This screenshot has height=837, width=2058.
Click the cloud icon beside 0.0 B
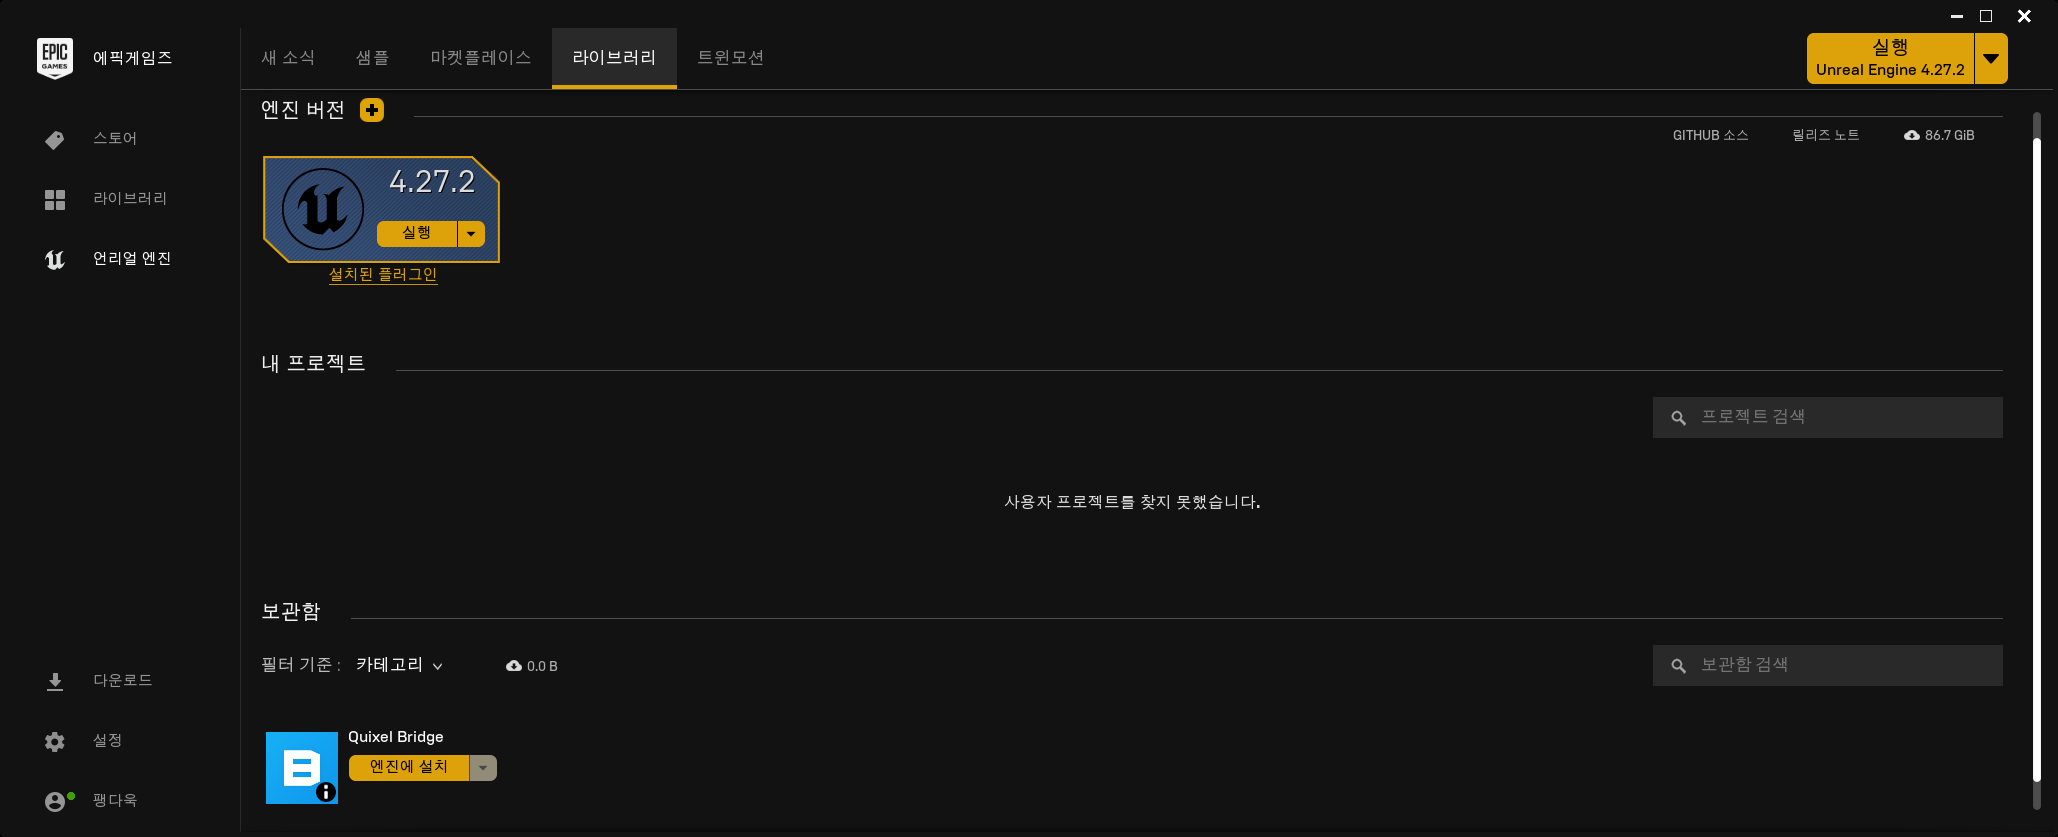[x=514, y=666]
